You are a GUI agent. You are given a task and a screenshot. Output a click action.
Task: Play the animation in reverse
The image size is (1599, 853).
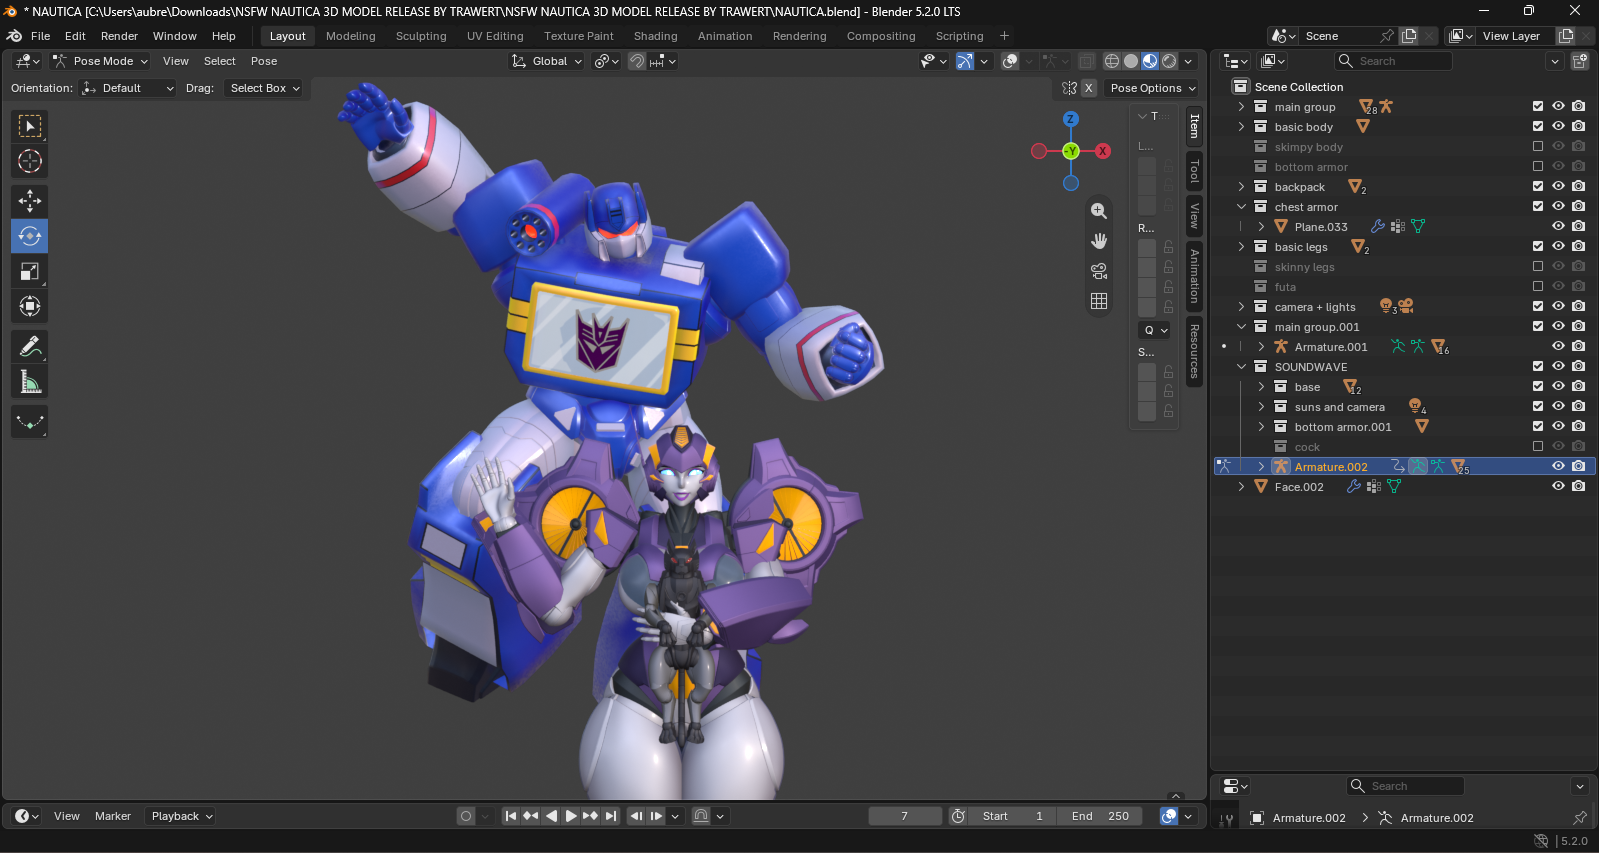pyautogui.click(x=551, y=816)
